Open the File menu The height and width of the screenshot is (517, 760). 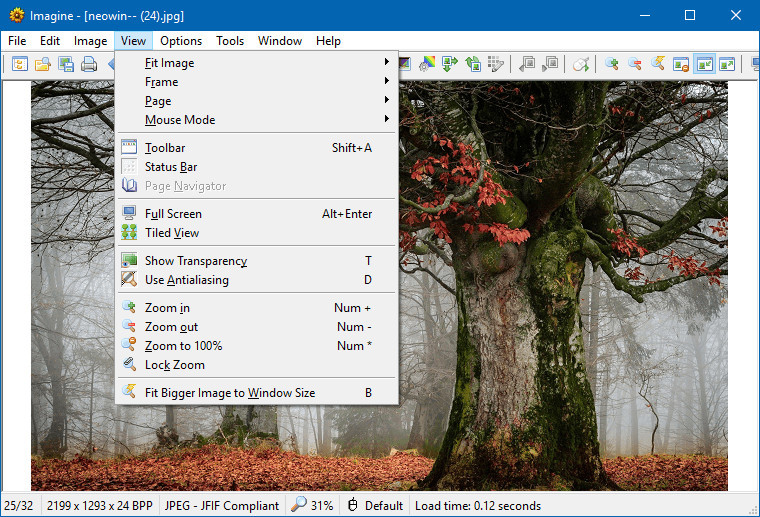(x=17, y=41)
